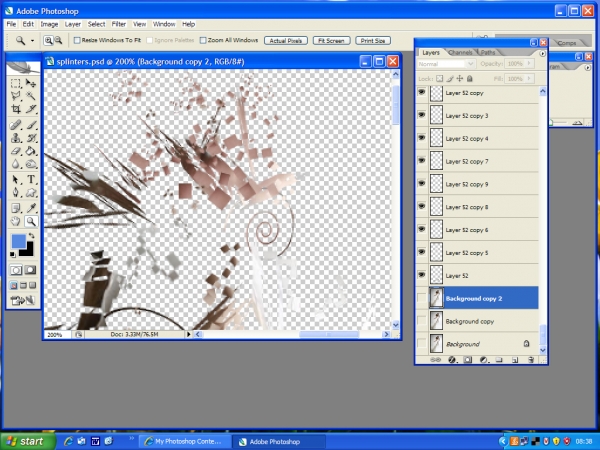Click the document horizontal scrollbar thumb
600x450 pixels.
tap(329, 334)
